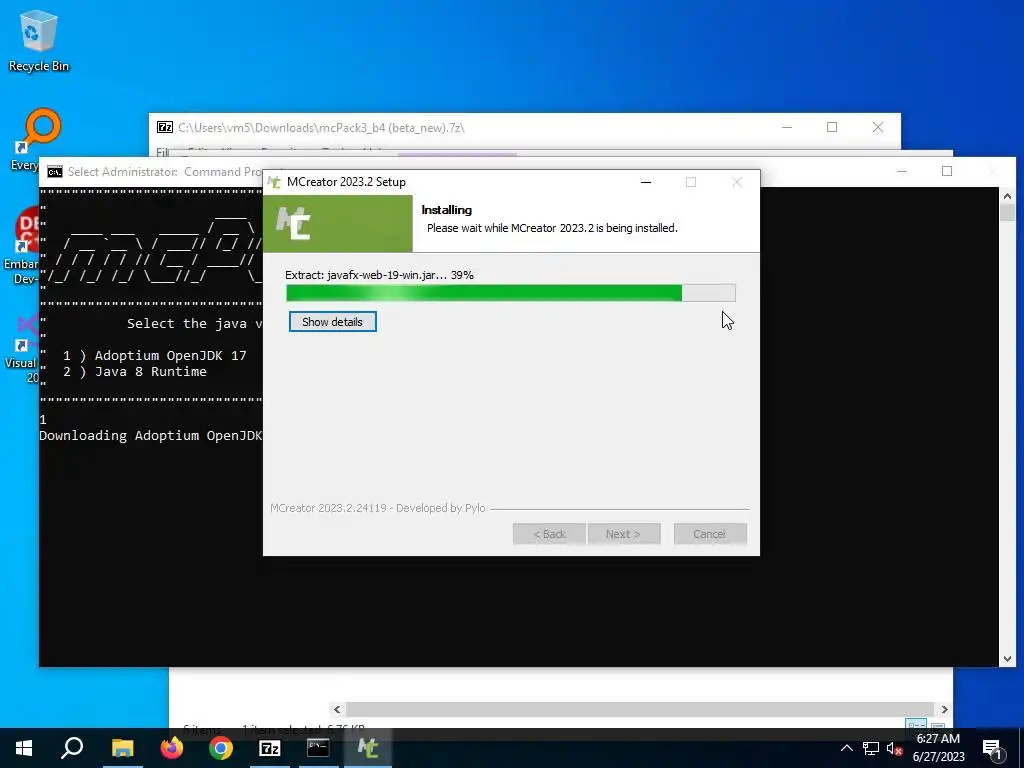
Task: Click the Back button in the installer
Action: (549, 534)
